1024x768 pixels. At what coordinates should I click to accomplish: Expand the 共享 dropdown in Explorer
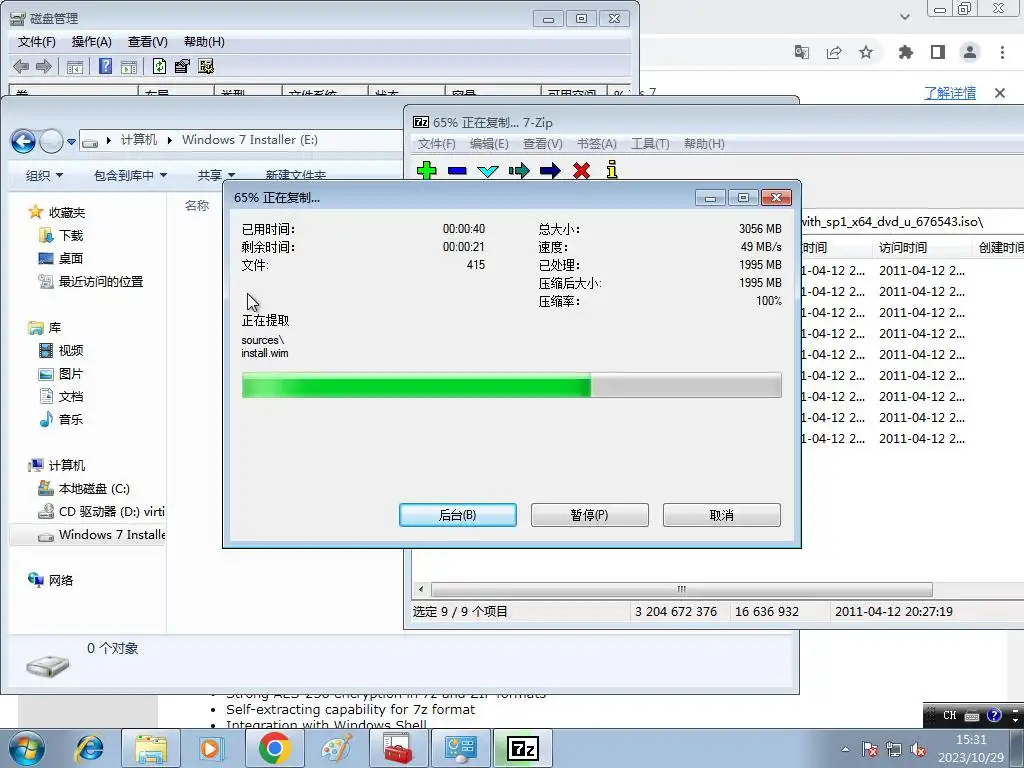(216, 175)
